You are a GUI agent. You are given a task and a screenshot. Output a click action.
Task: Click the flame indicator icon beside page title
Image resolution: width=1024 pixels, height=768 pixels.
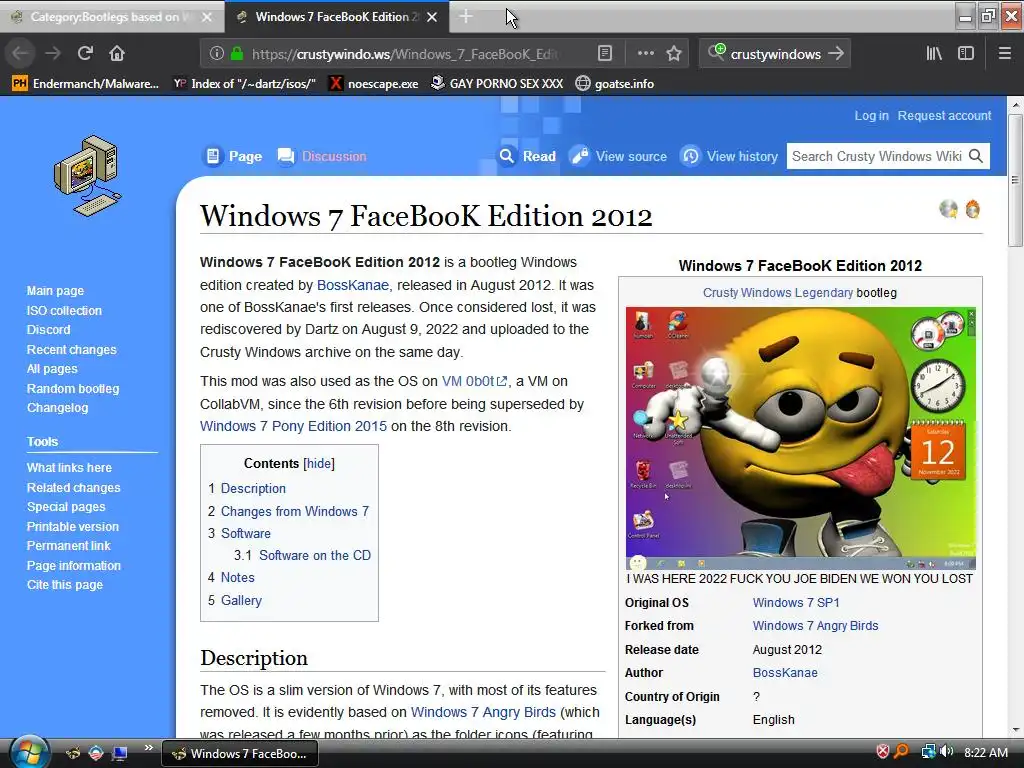[x=972, y=209]
